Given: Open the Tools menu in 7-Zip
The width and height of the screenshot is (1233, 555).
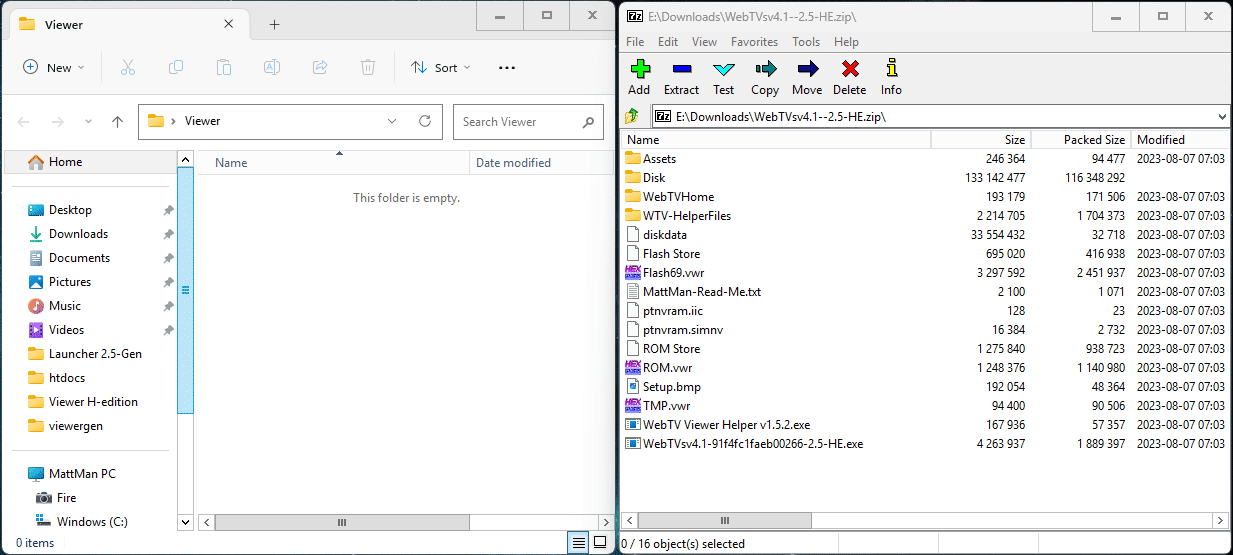Looking at the screenshot, I should [806, 42].
